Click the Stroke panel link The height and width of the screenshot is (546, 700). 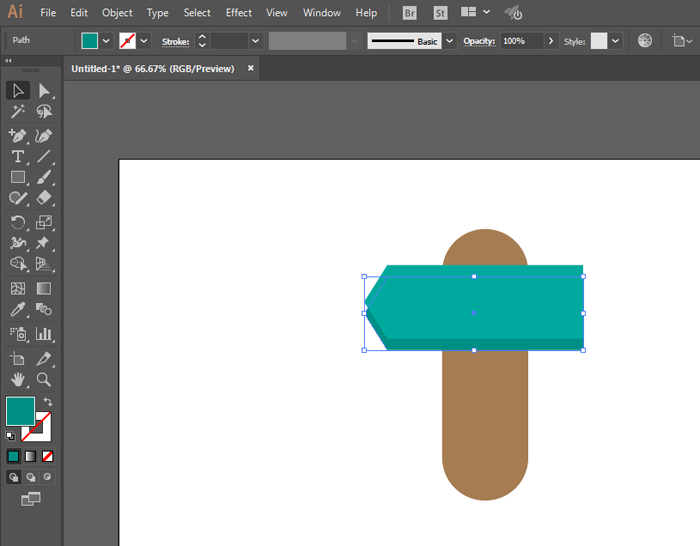(175, 41)
